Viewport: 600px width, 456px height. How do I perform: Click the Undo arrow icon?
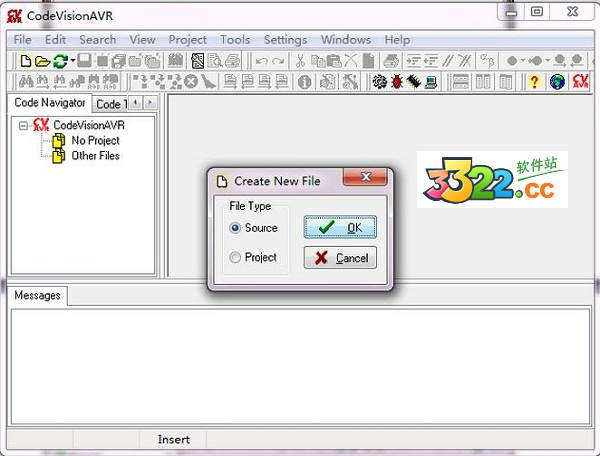(x=261, y=61)
